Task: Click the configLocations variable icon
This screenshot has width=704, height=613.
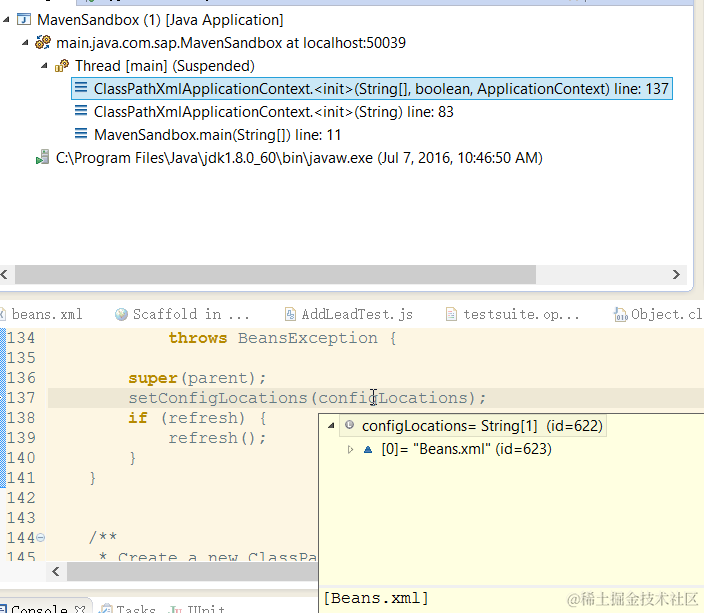Action: click(349, 425)
